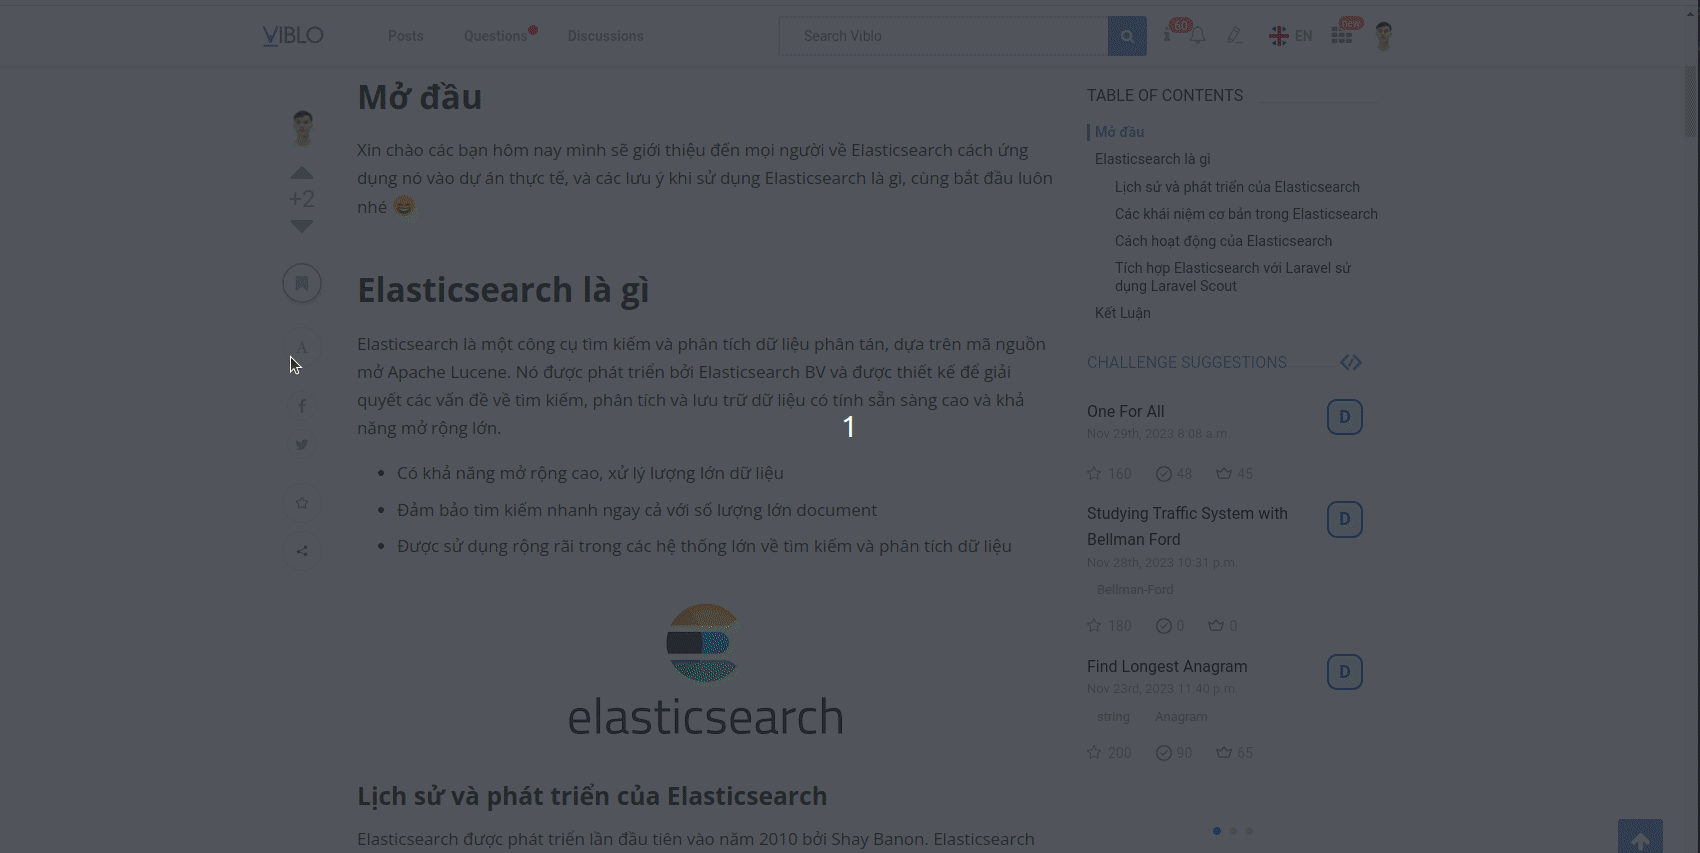Image resolution: width=1700 pixels, height=853 pixels.
Task: Open Lịch sử và phát triển của Elasticsearch link
Action: (x=1237, y=187)
